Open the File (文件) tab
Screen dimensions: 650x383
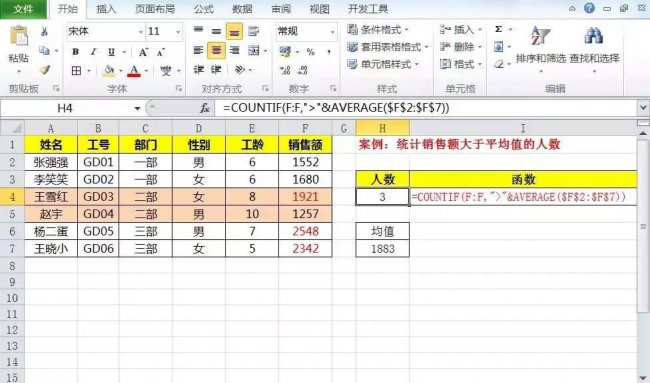click(x=23, y=9)
